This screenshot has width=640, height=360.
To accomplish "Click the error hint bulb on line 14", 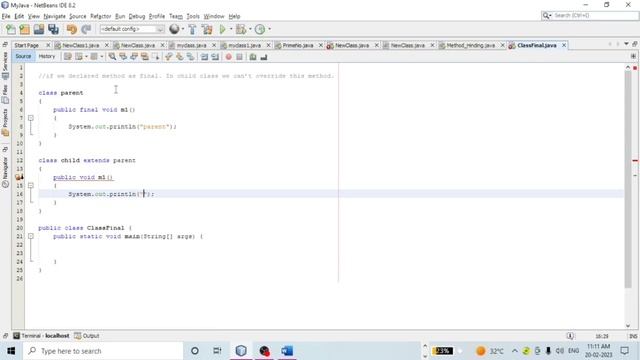I will tap(19, 177).
